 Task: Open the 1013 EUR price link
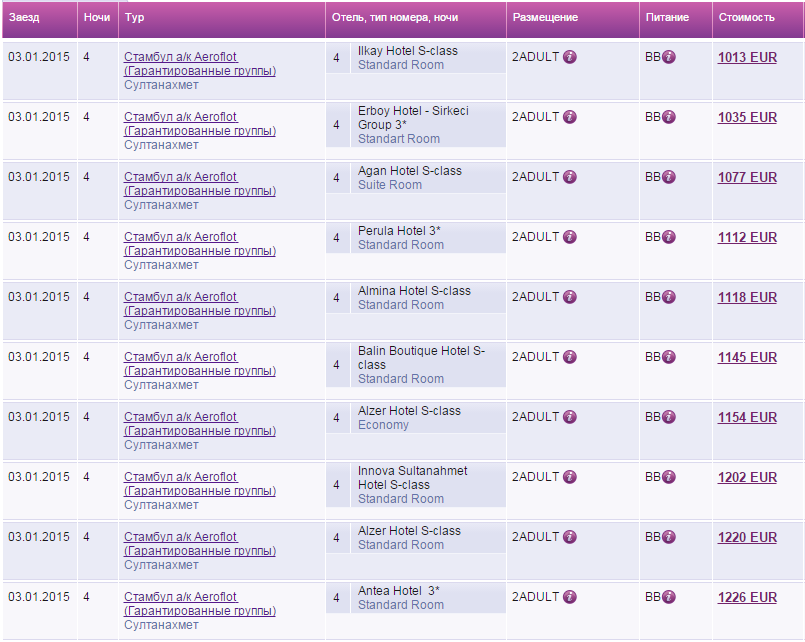pos(747,58)
